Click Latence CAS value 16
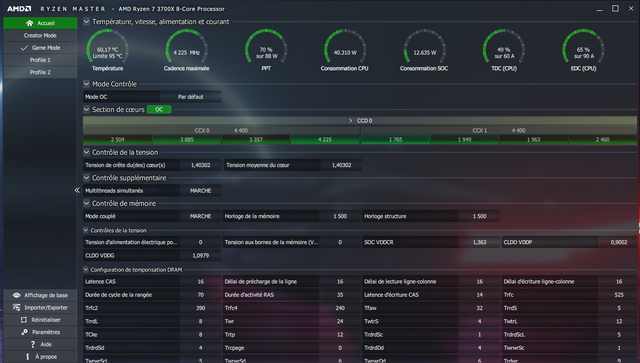Screen dimensions: 640x363 [x=200, y=281]
